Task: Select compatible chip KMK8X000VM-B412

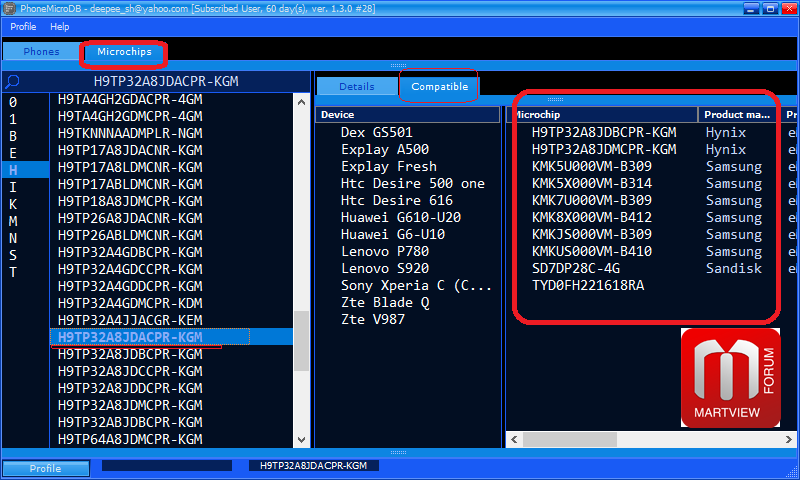Action: [592, 217]
